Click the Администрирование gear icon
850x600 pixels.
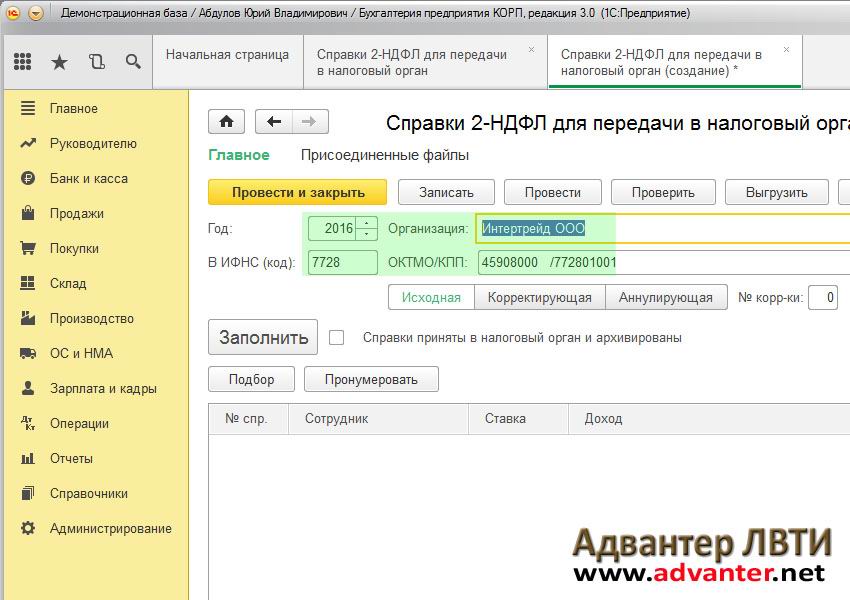pos(28,528)
